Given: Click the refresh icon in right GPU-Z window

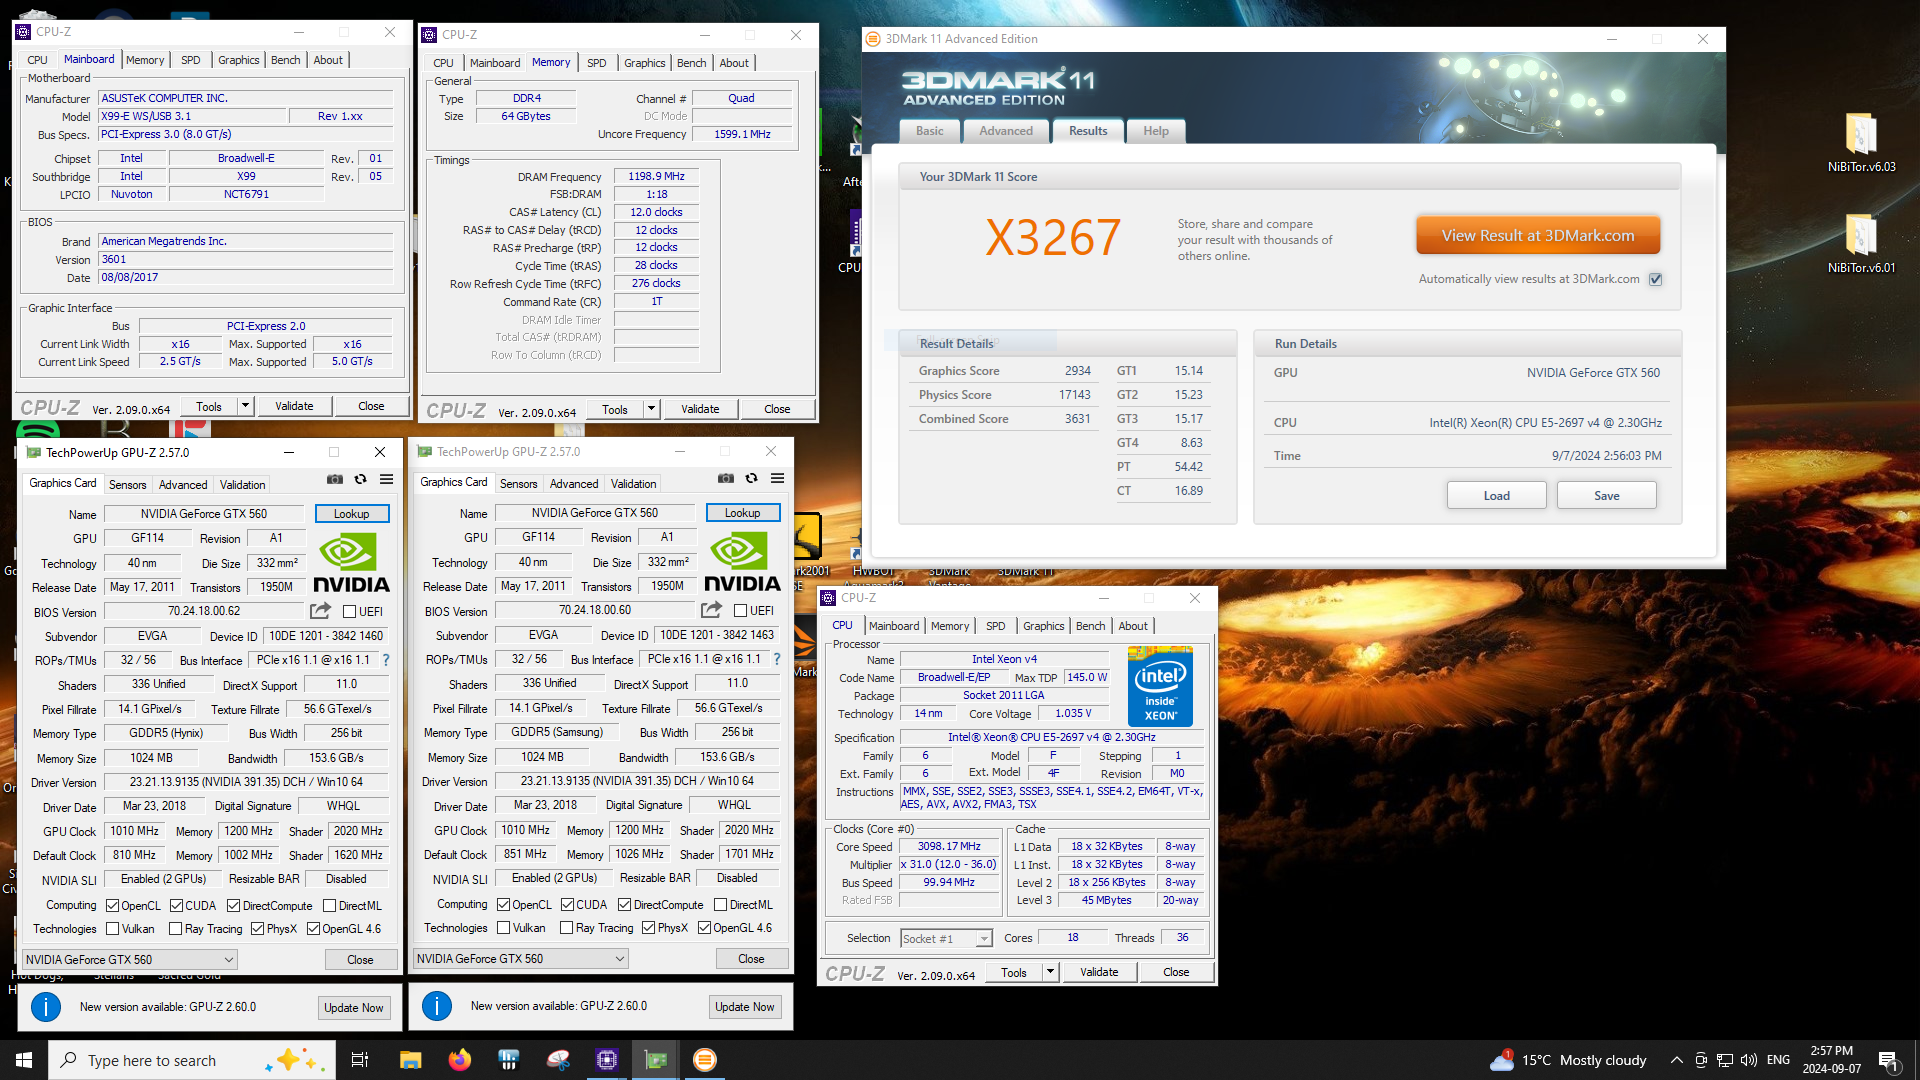Looking at the screenshot, I should tap(752, 479).
